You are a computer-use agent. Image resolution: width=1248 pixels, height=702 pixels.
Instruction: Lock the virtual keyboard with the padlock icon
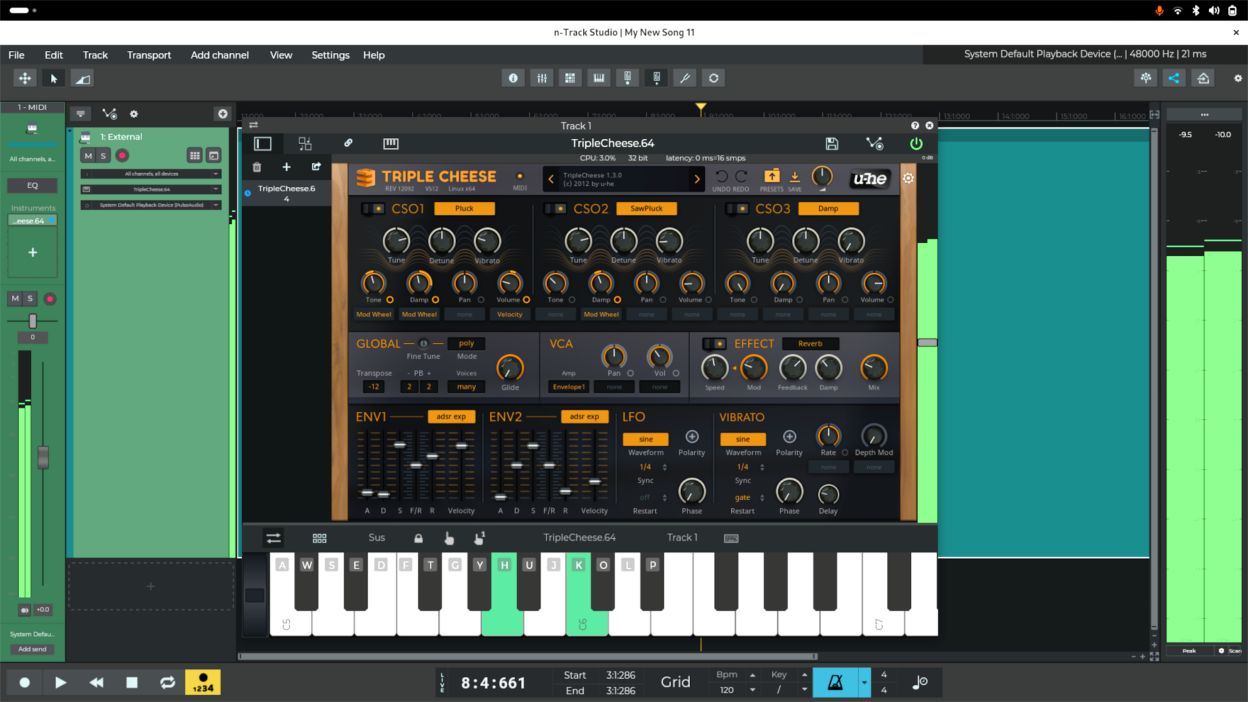[x=418, y=538]
